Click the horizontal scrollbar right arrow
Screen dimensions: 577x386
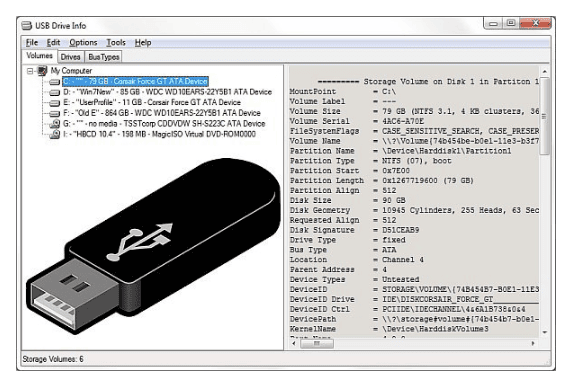tap(533, 344)
